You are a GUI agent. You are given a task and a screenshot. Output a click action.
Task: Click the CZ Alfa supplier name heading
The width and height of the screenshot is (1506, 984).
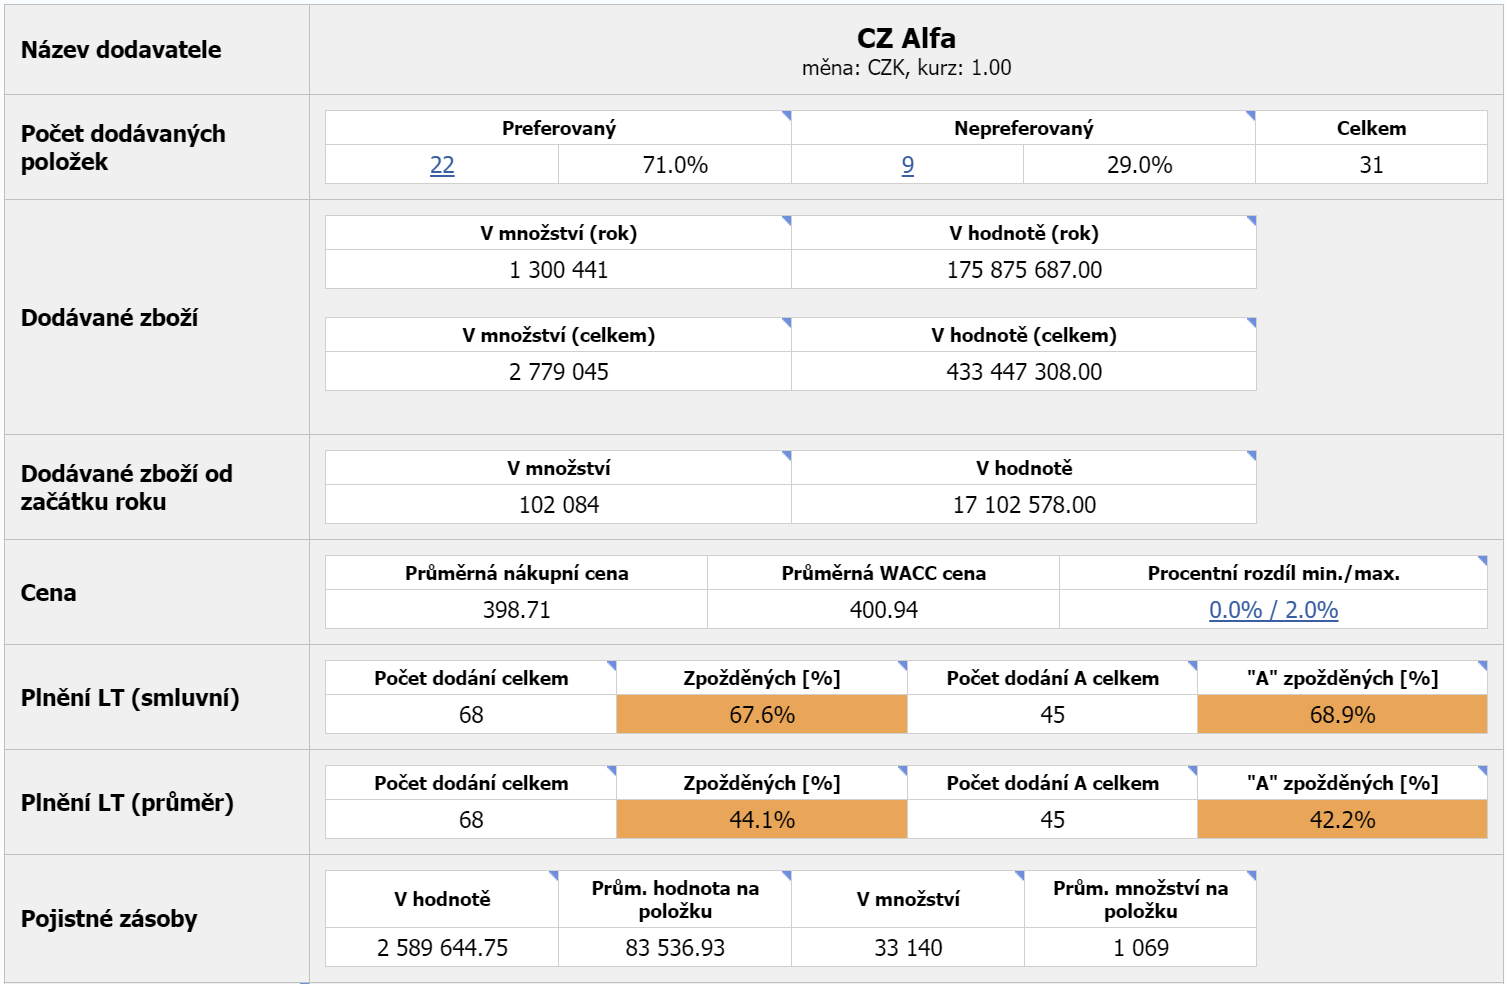[906, 39]
